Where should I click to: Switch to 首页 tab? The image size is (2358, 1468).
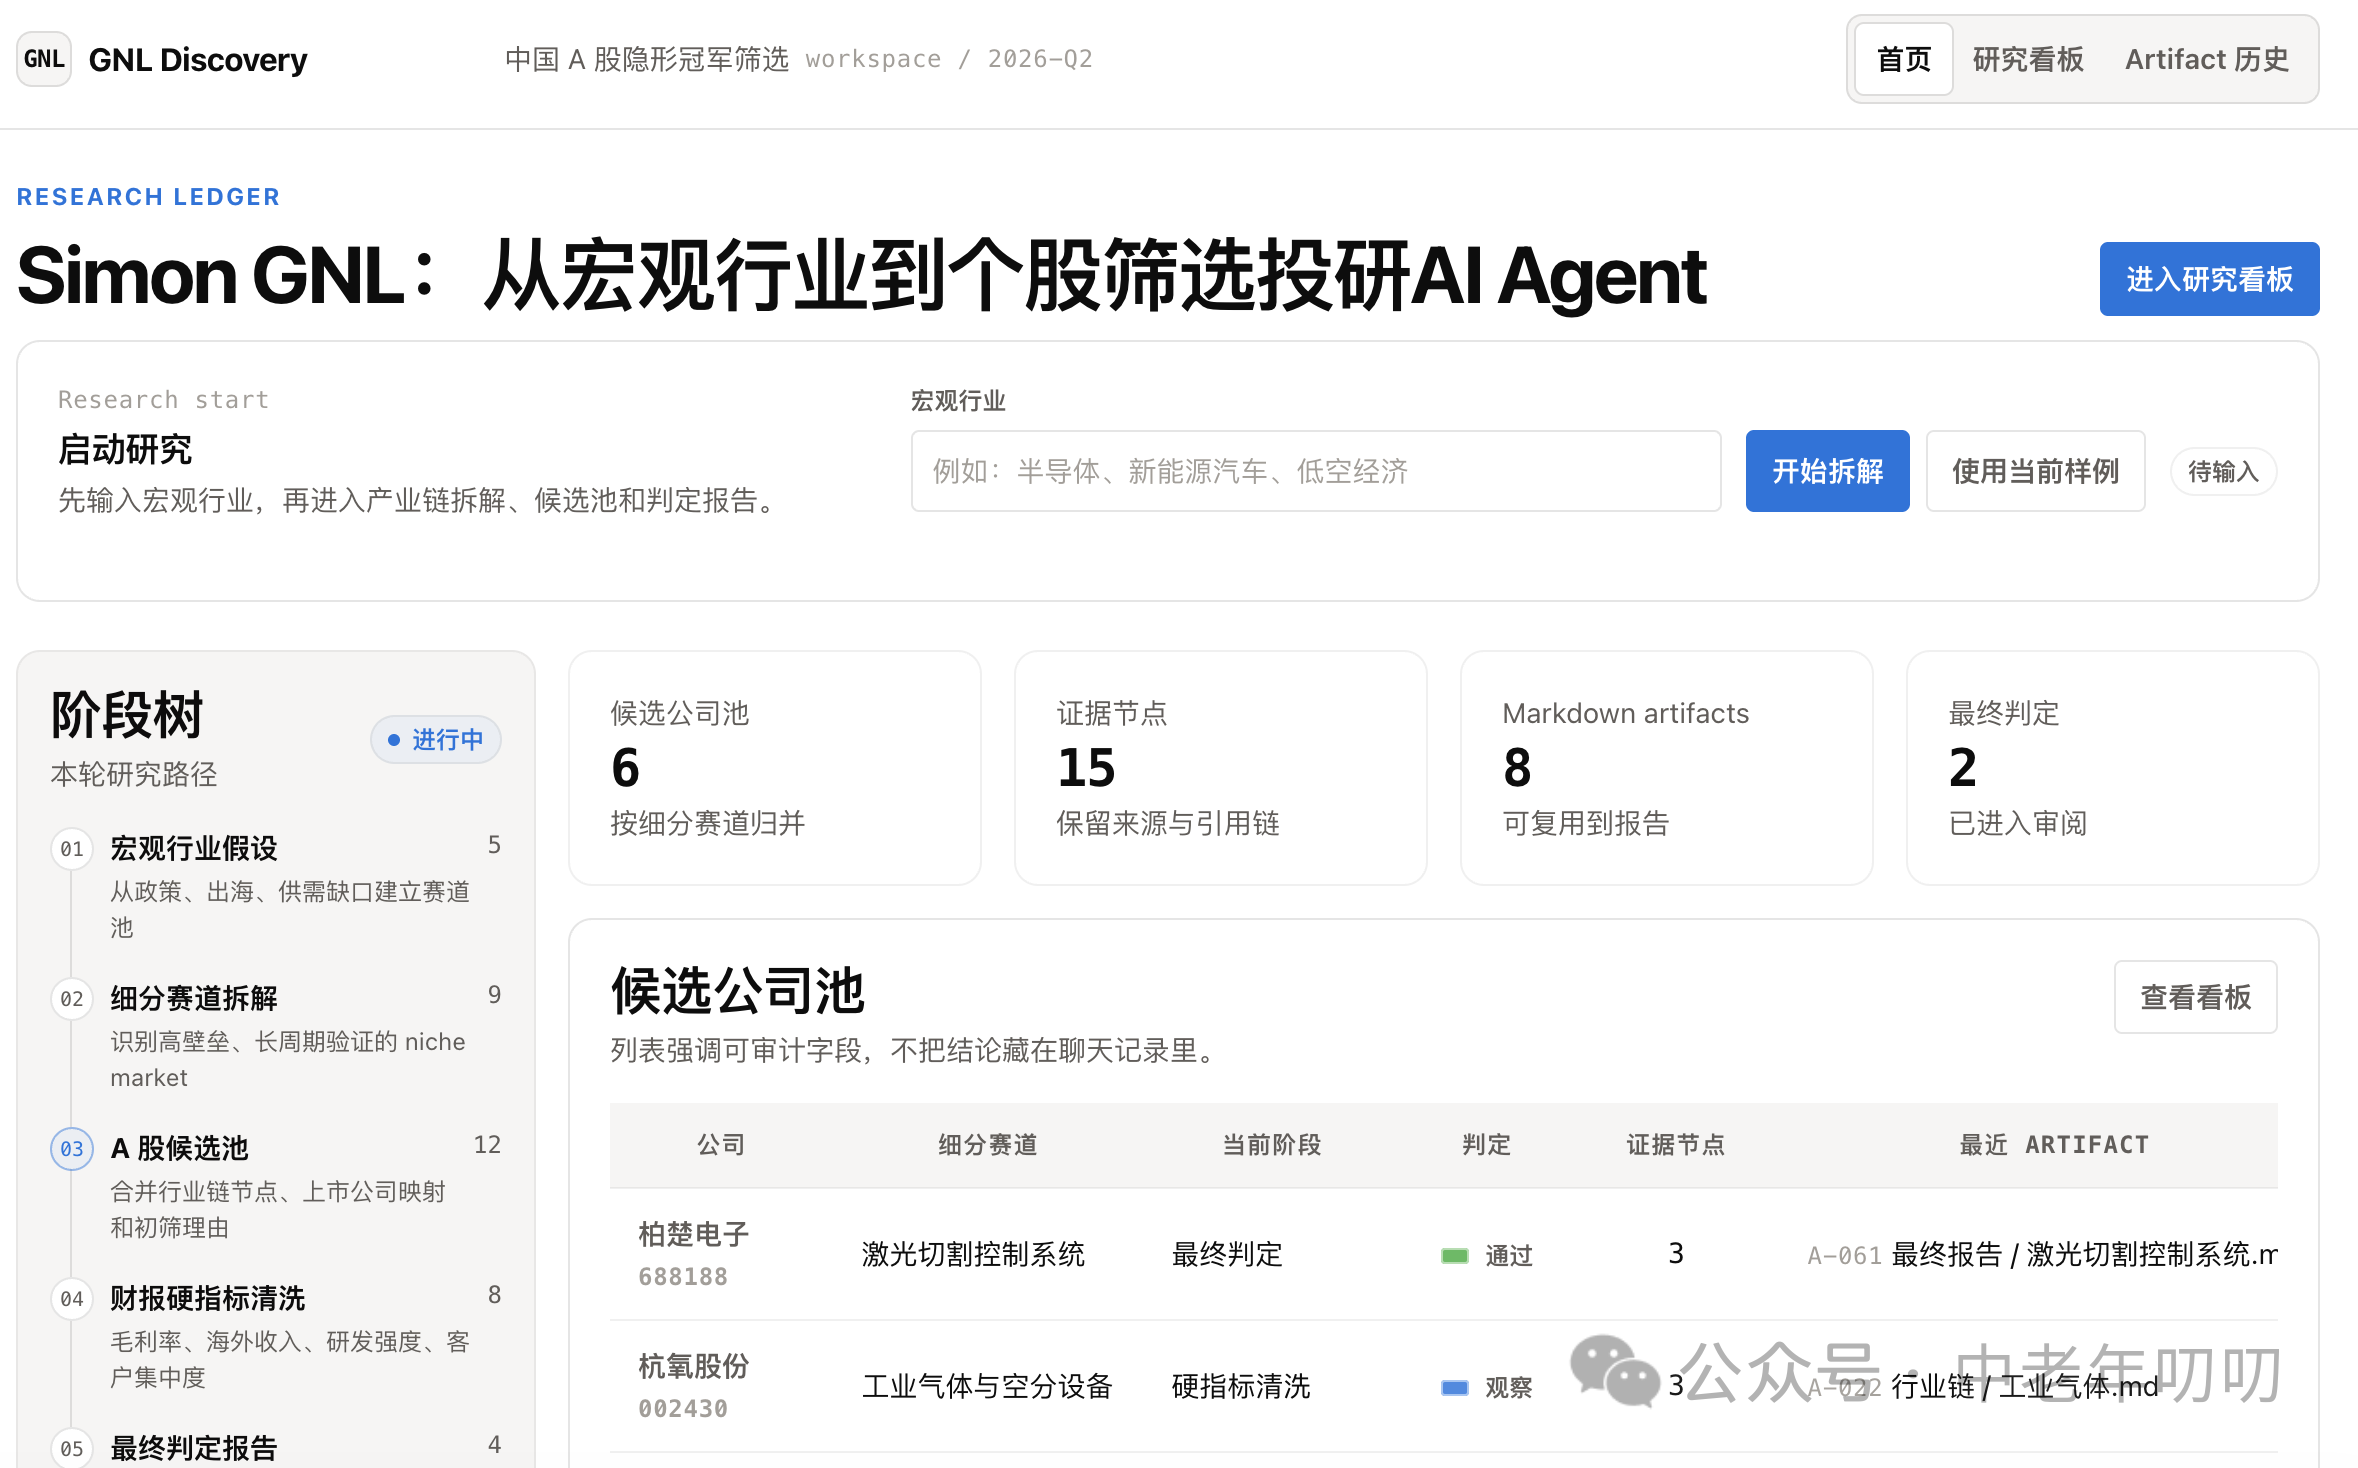click(1904, 59)
